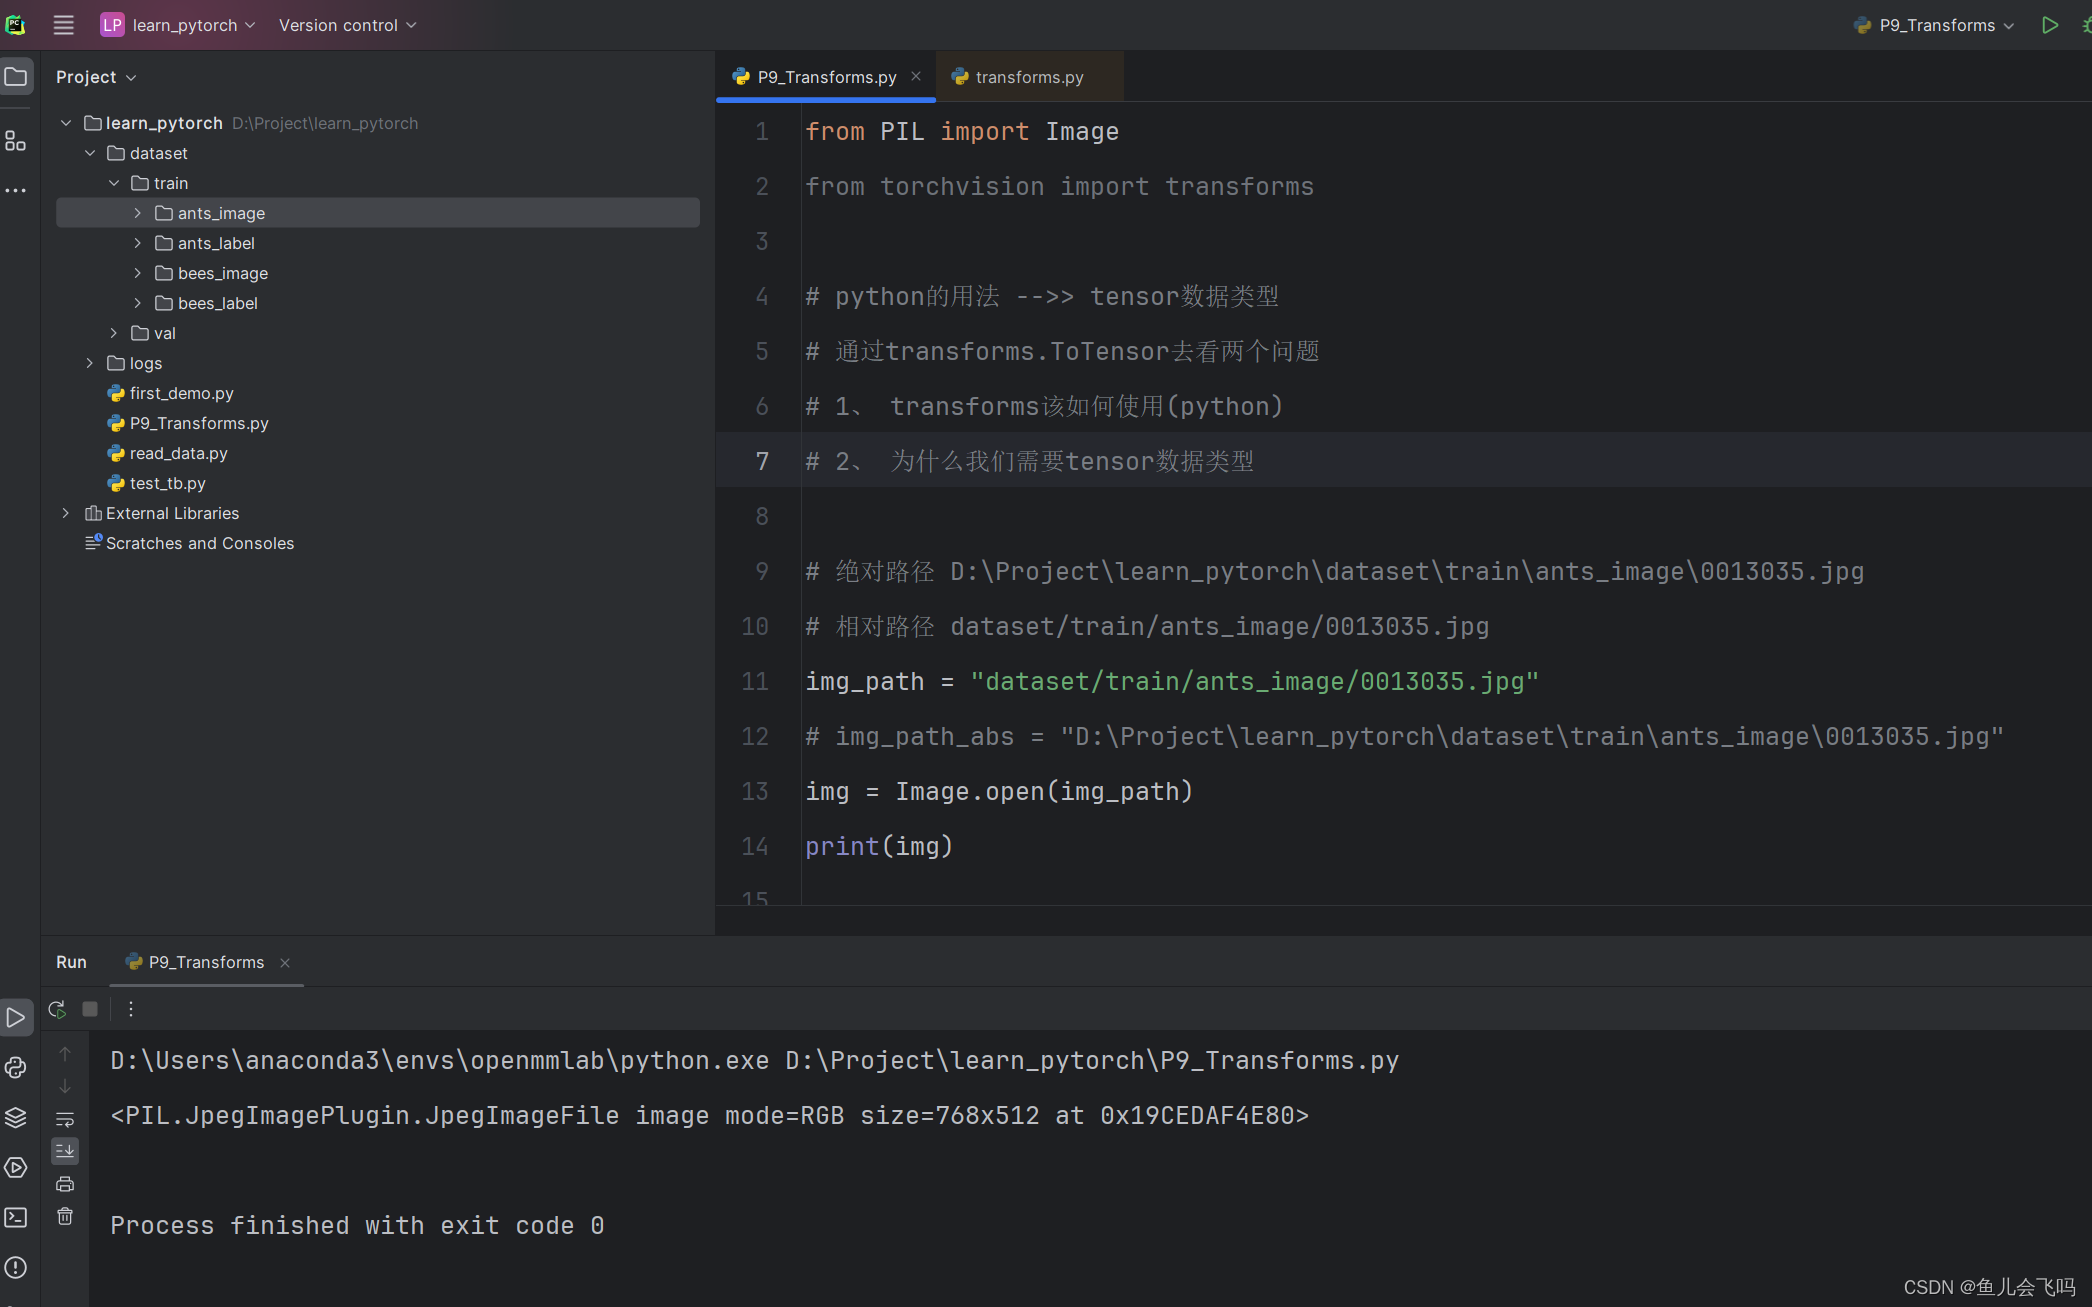Collapse the dataset folder
The width and height of the screenshot is (2092, 1307).
tap(90, 153)
